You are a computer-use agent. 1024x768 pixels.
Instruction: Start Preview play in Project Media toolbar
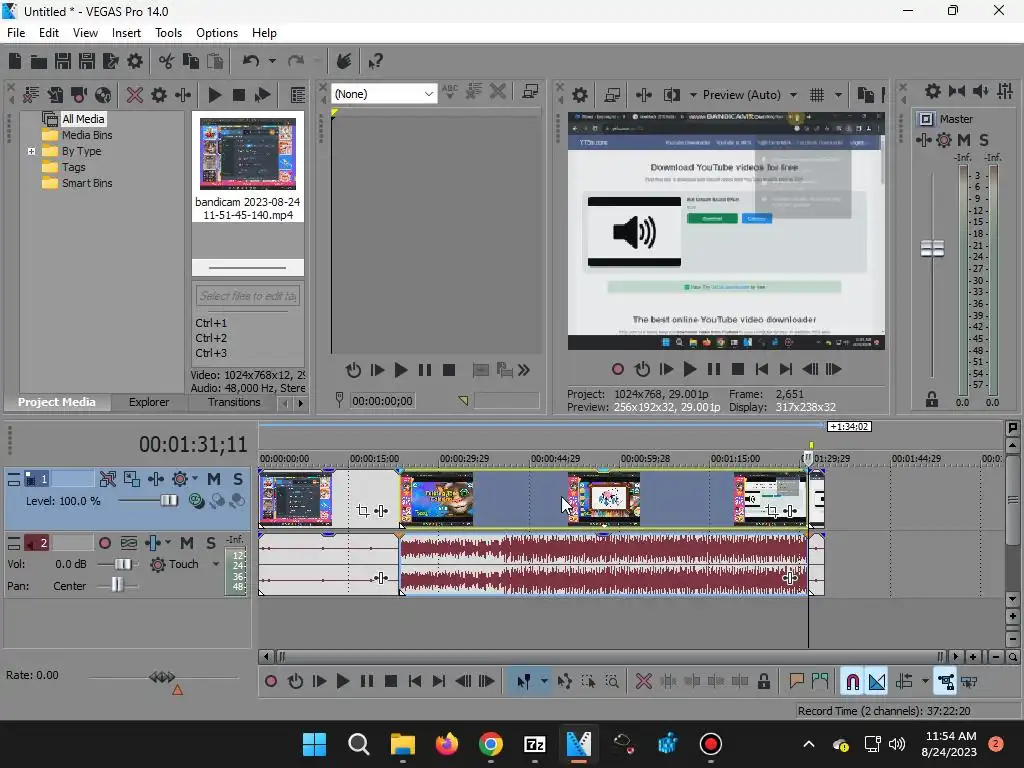tap(214, 95)
